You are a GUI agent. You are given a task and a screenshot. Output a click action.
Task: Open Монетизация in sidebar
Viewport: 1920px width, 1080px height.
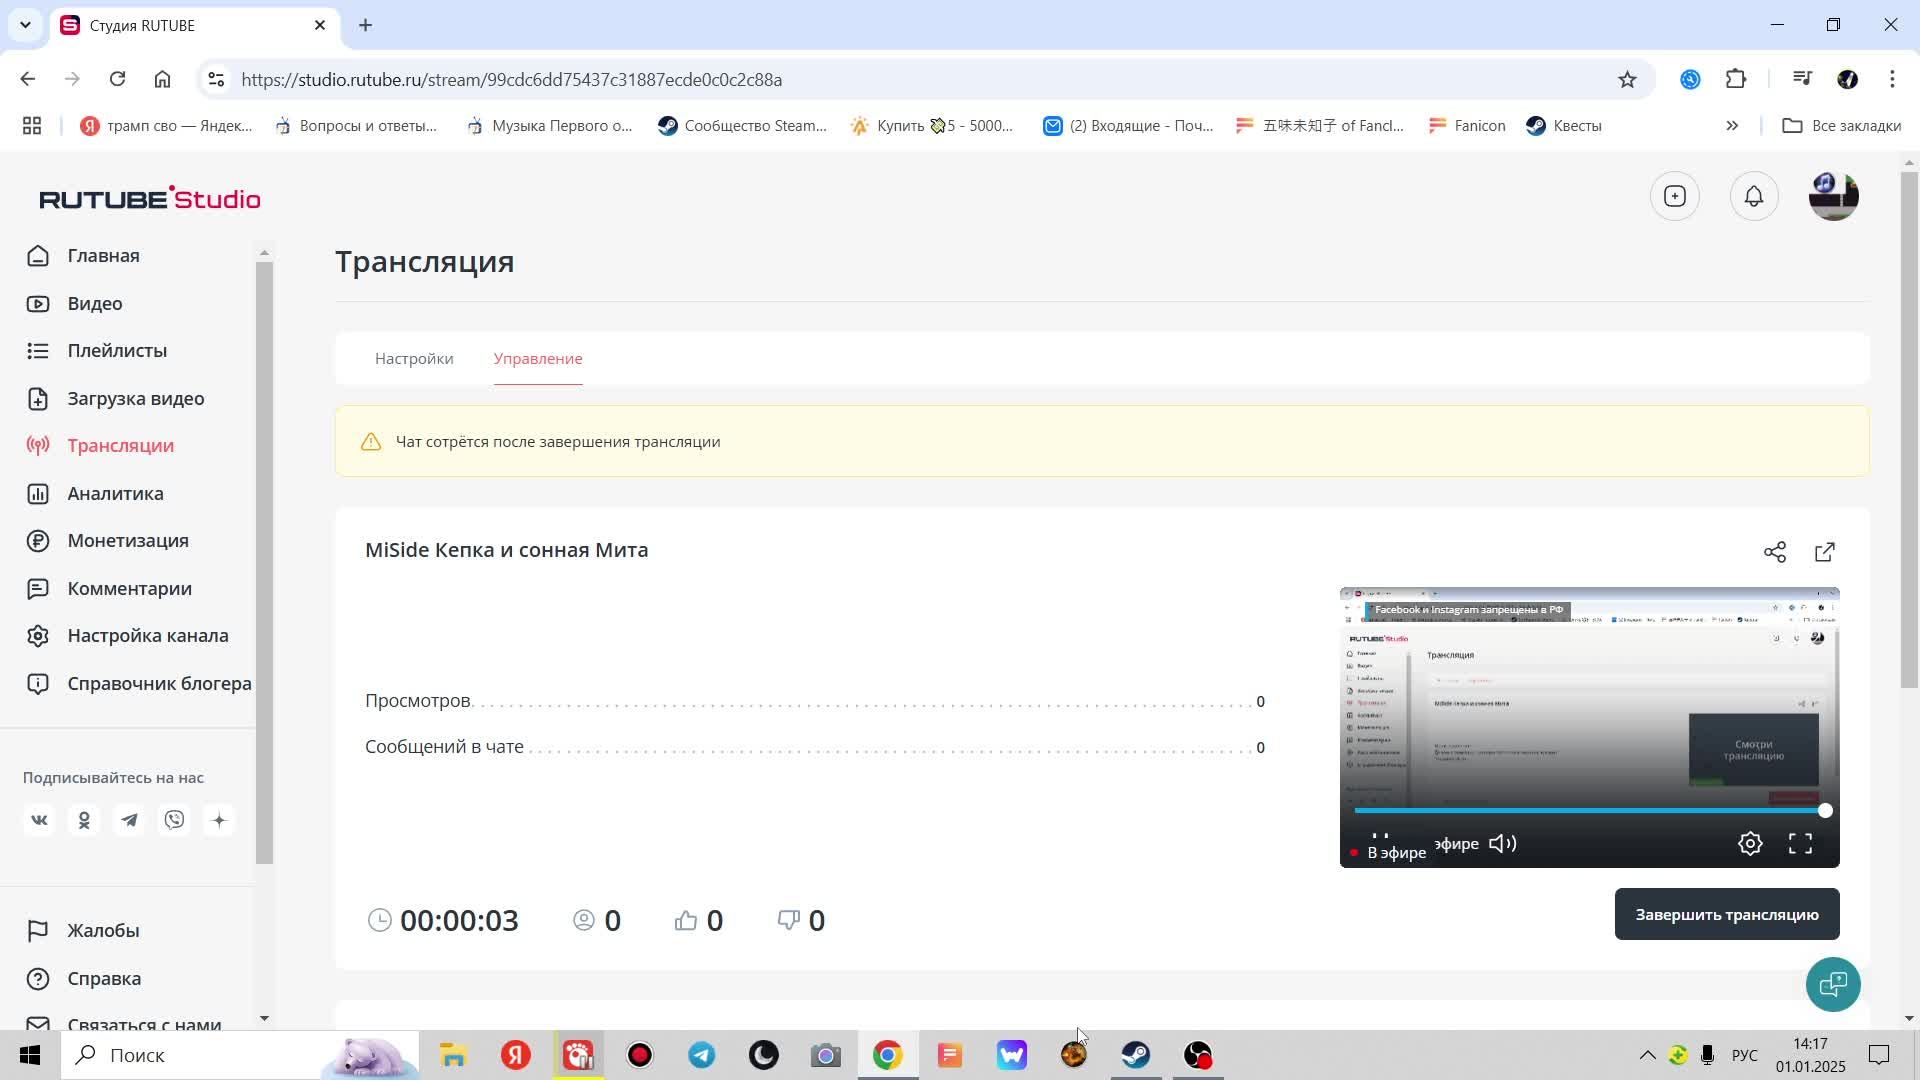coord(128,541)
